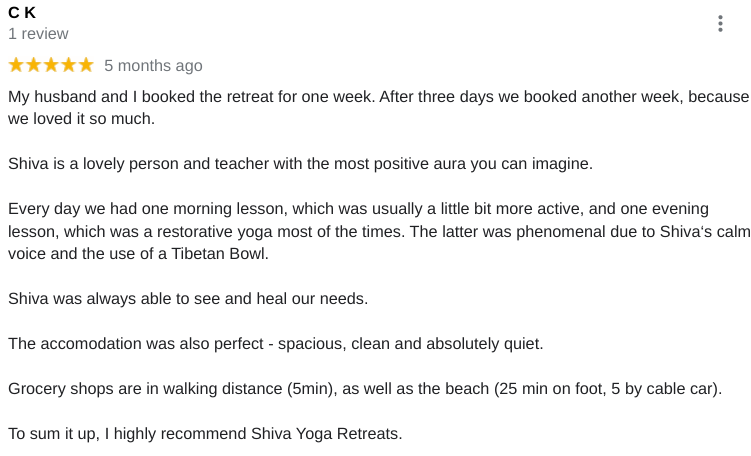Click 'Shiva was always able to see' sentence

pos(188,298)
